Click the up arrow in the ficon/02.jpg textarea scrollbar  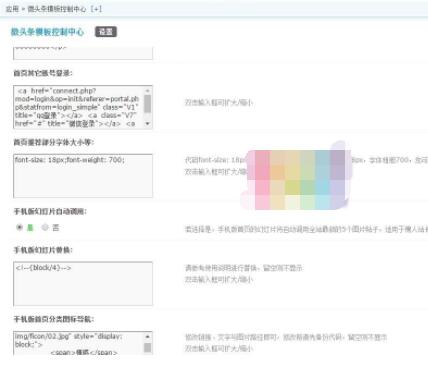[x=147, y=337]
